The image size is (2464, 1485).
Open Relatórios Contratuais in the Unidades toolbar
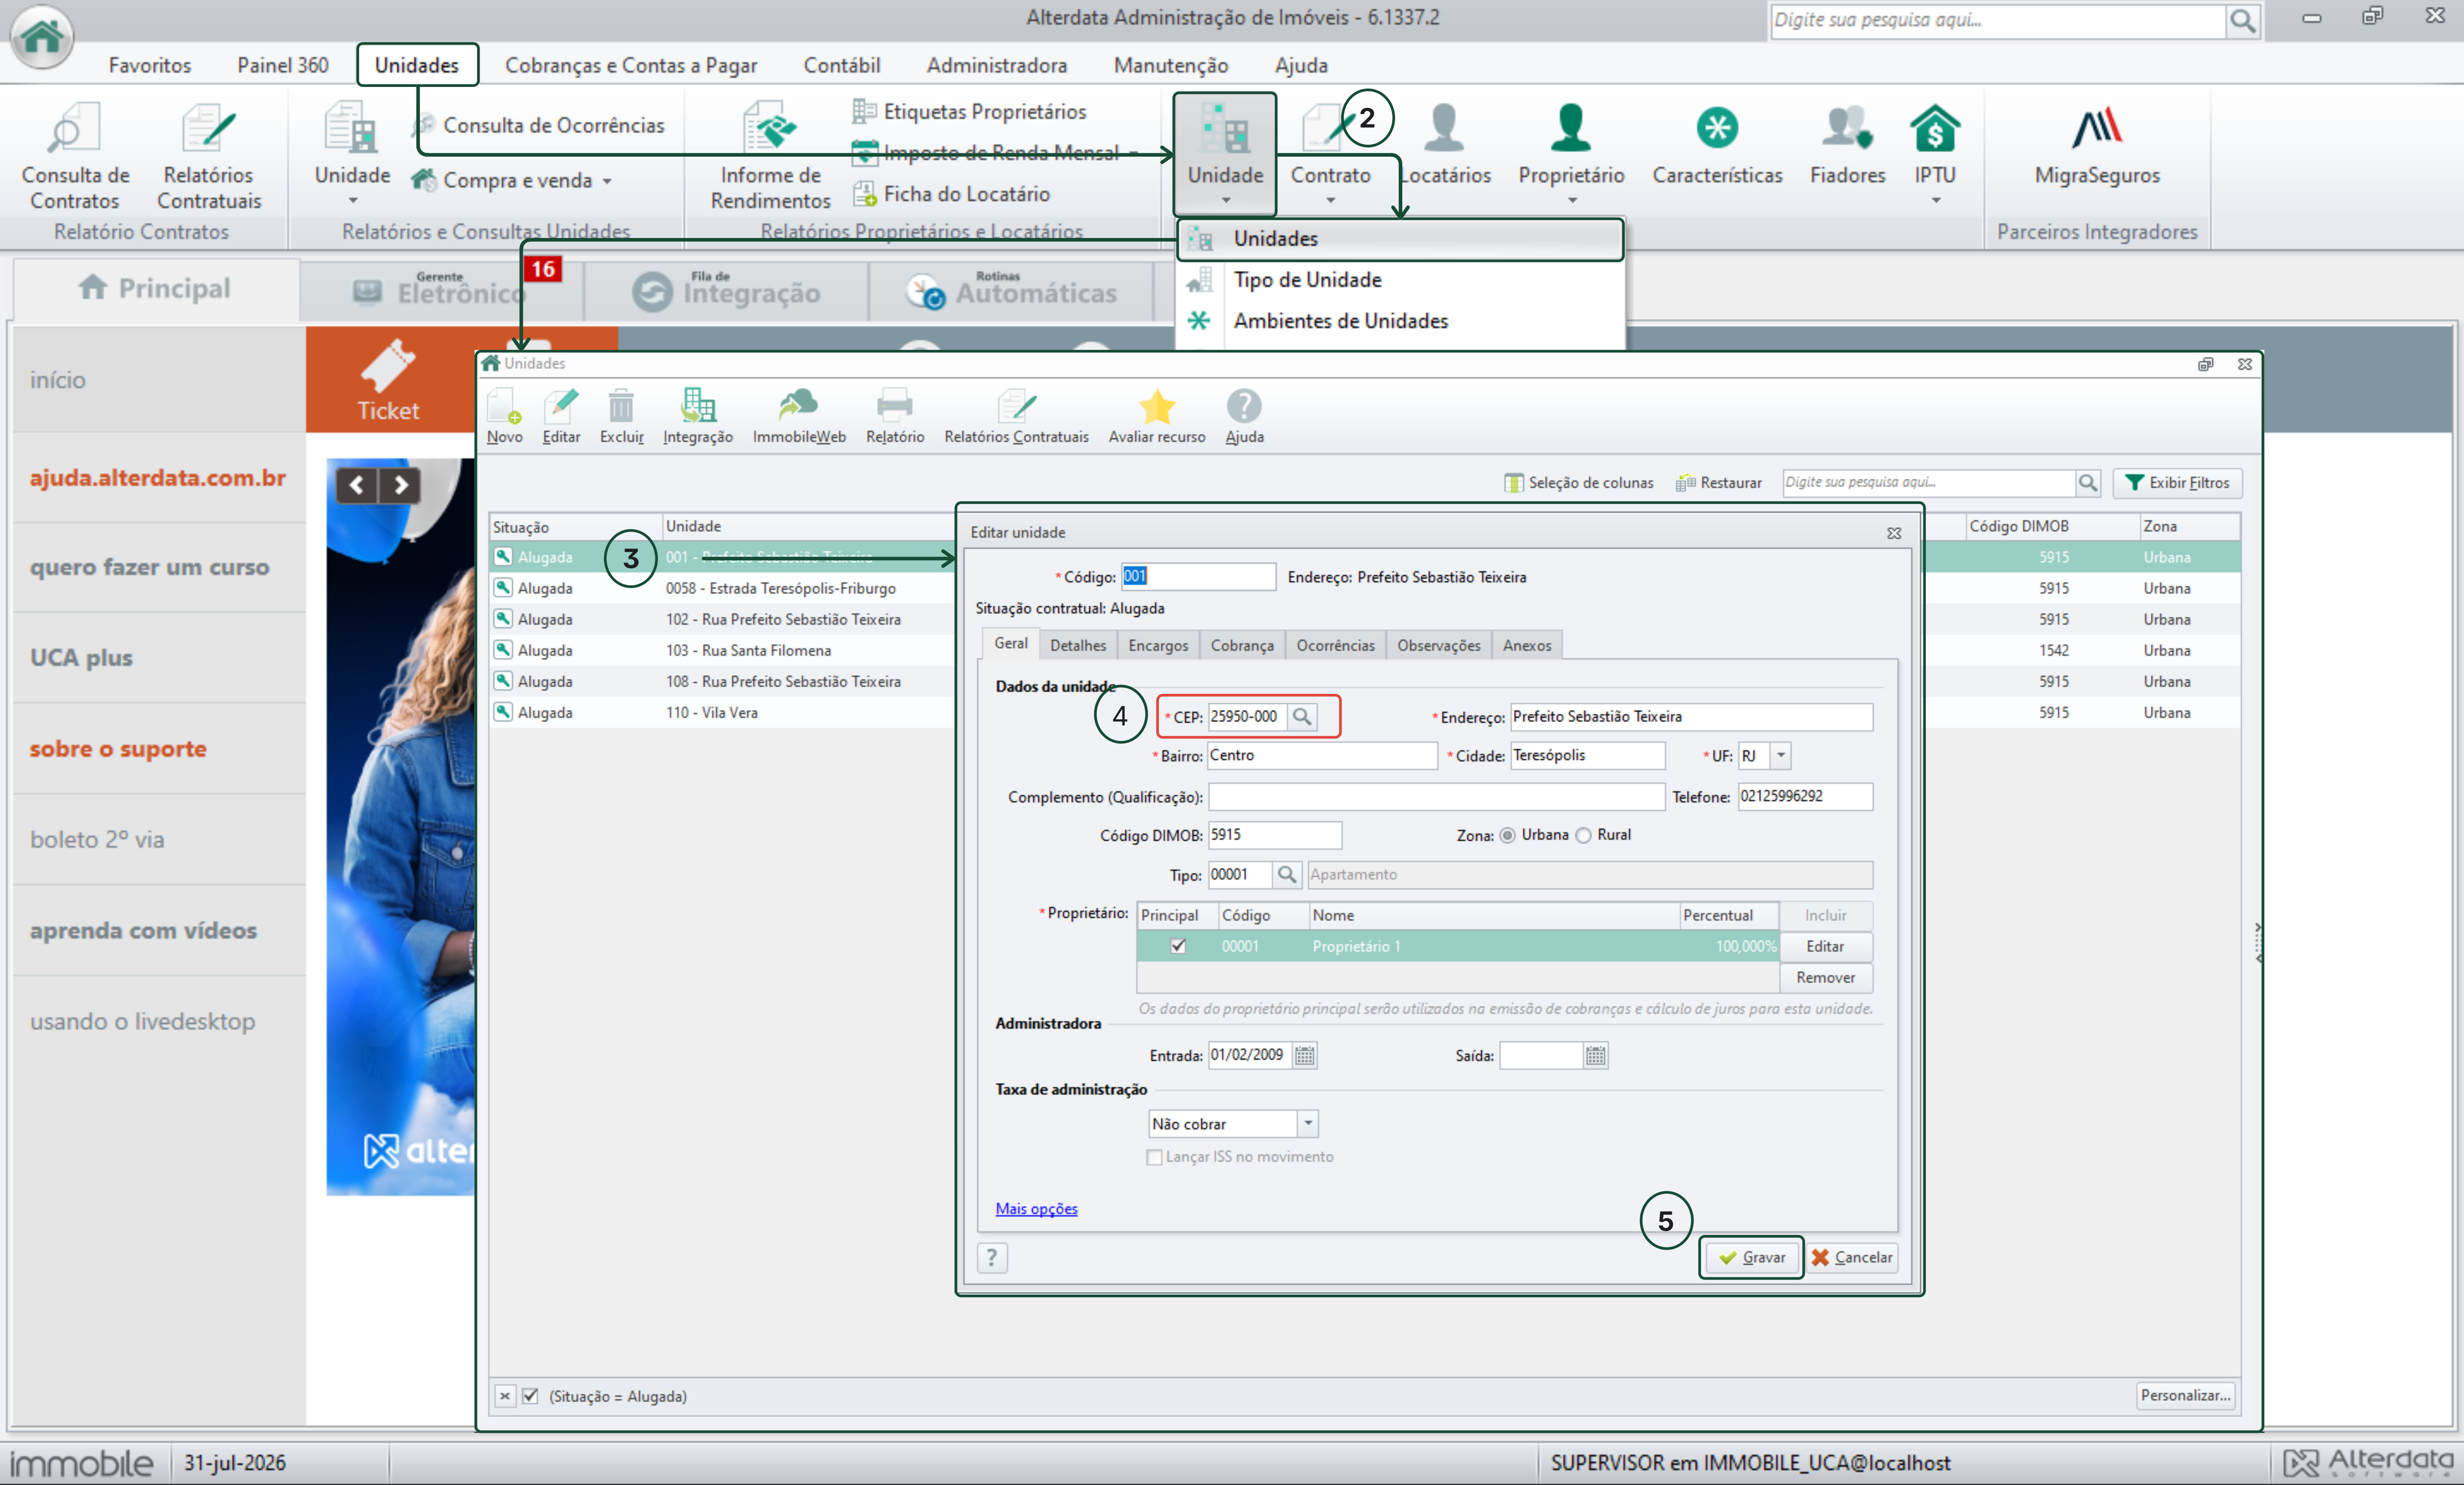1016,416
